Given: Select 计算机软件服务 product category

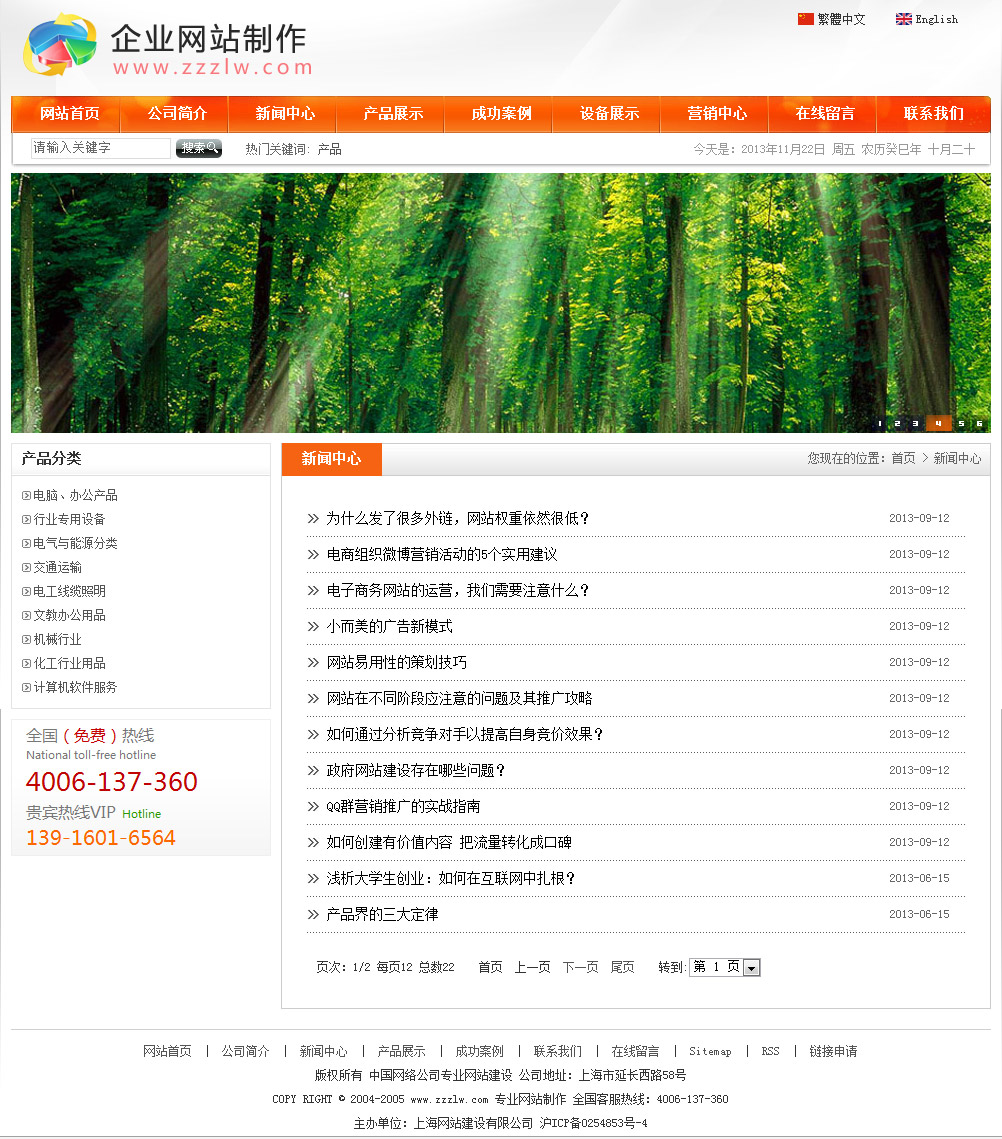Looking at the screenshot, I should click(75, 687).
